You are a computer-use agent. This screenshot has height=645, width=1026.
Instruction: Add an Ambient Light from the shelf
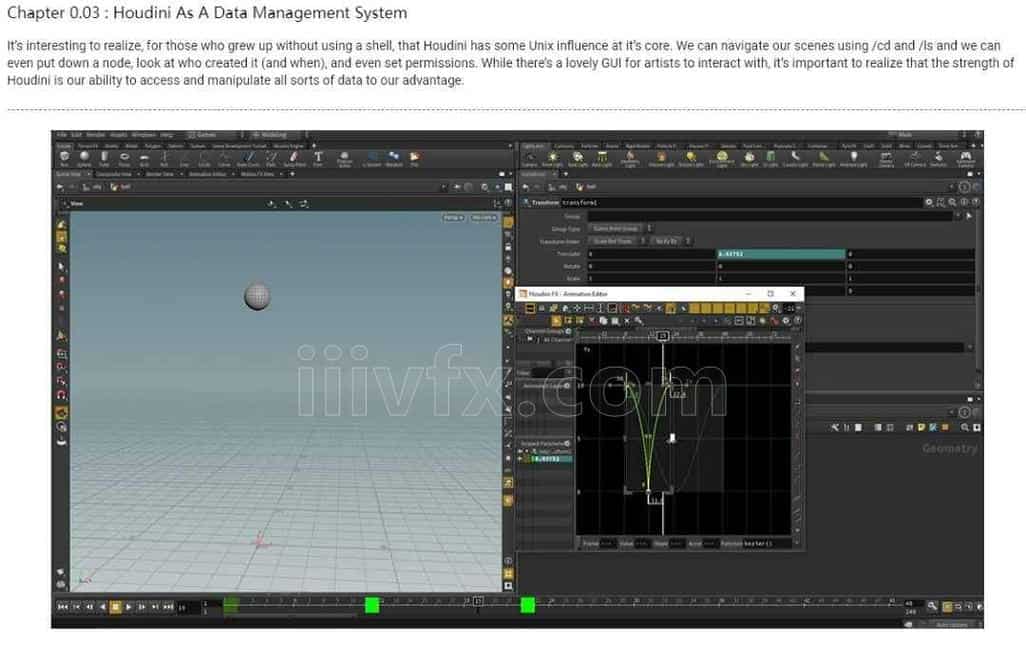click(853, 159)
